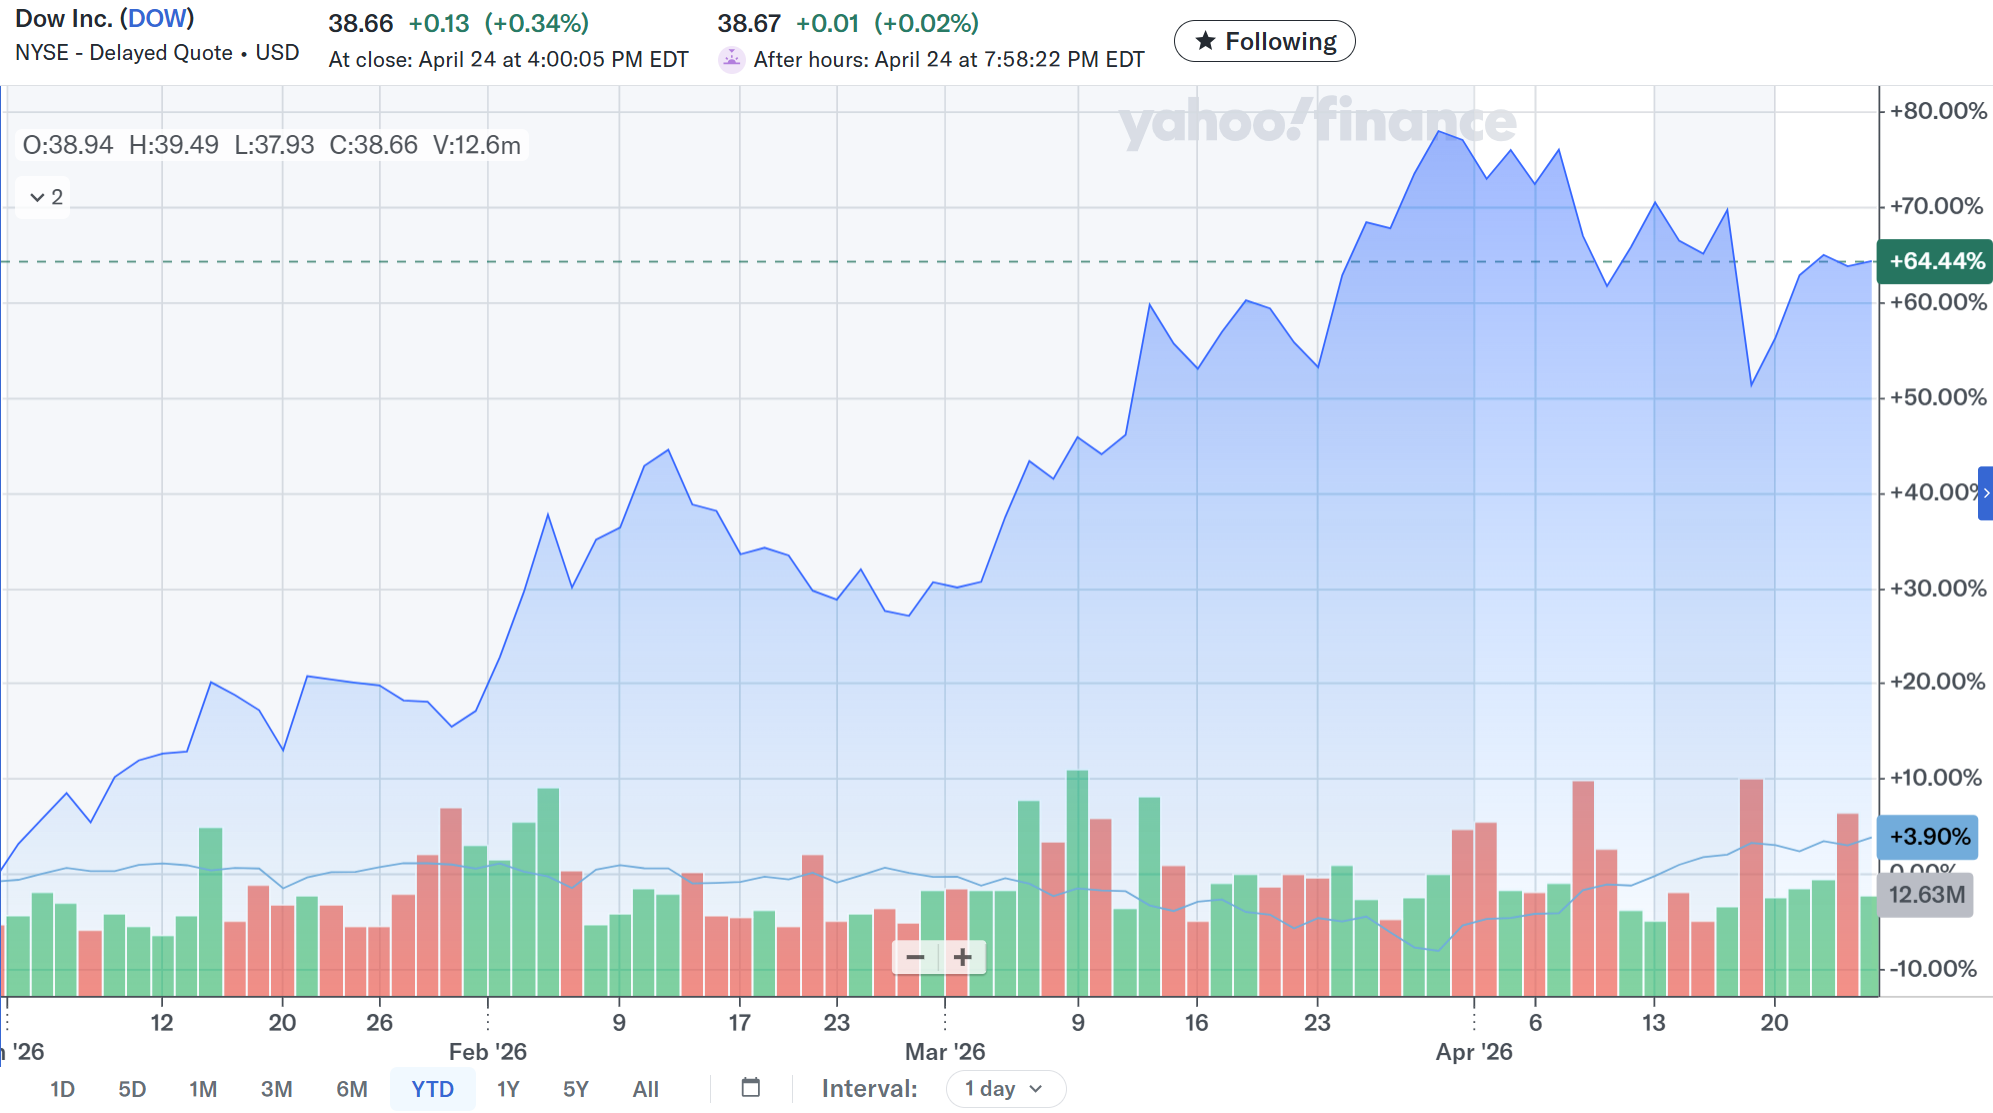Click the Apr '26 timeline marker
This screenshot has width=1993, height=1113.
click(x=1474, y=1051)
